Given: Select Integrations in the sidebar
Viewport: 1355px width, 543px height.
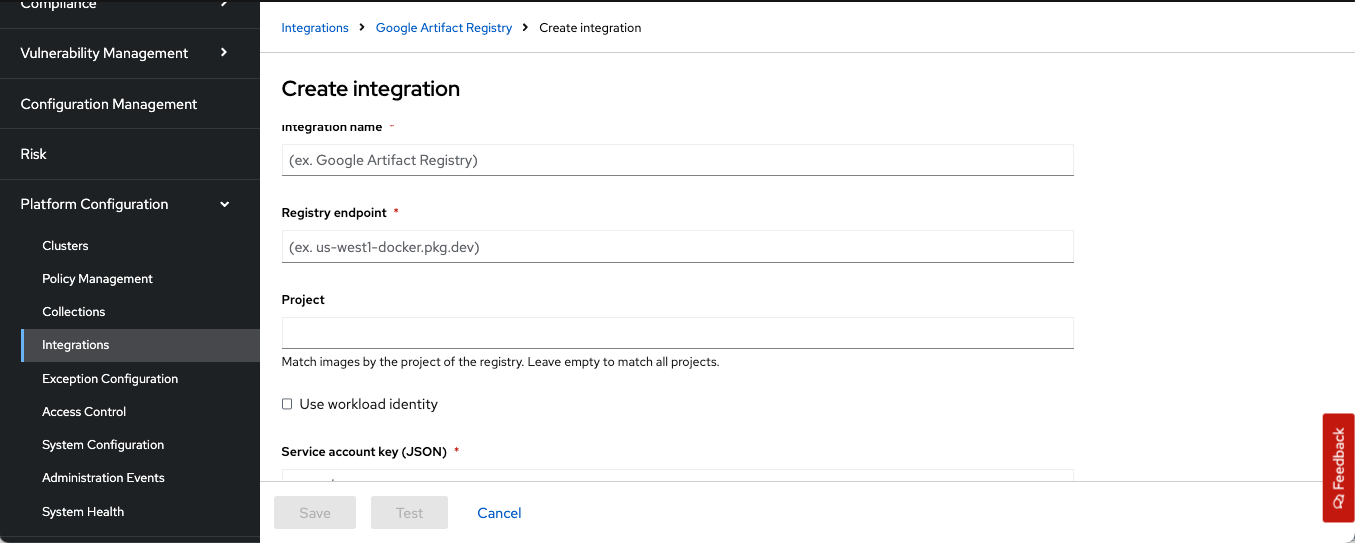Looking at the screenshot, I should (76, 345).
